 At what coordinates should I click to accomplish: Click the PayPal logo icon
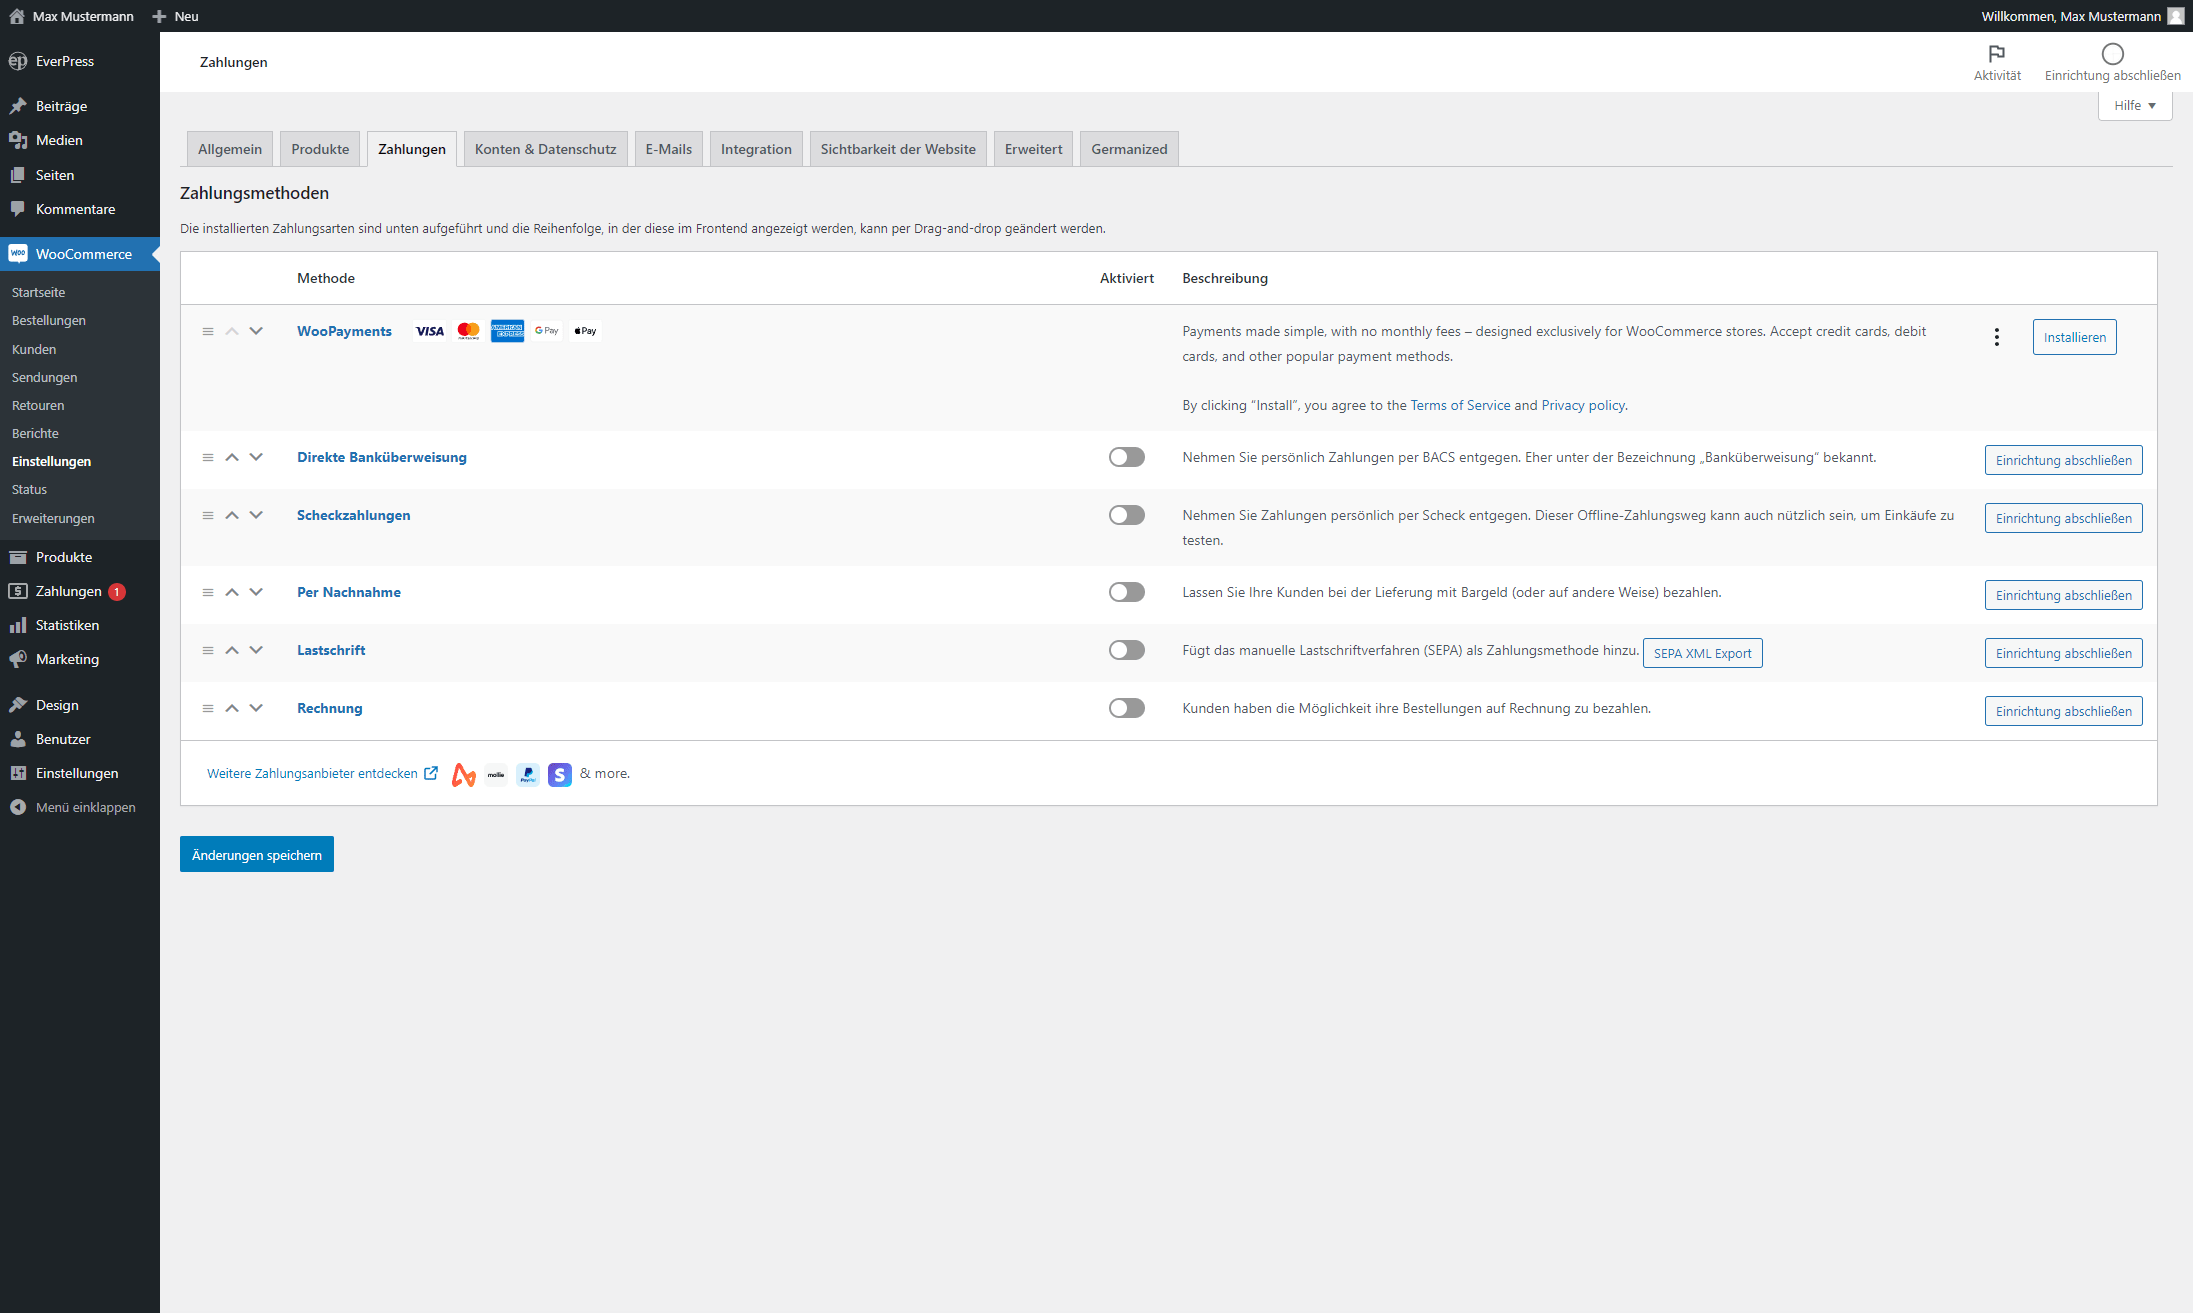(527, 774)
